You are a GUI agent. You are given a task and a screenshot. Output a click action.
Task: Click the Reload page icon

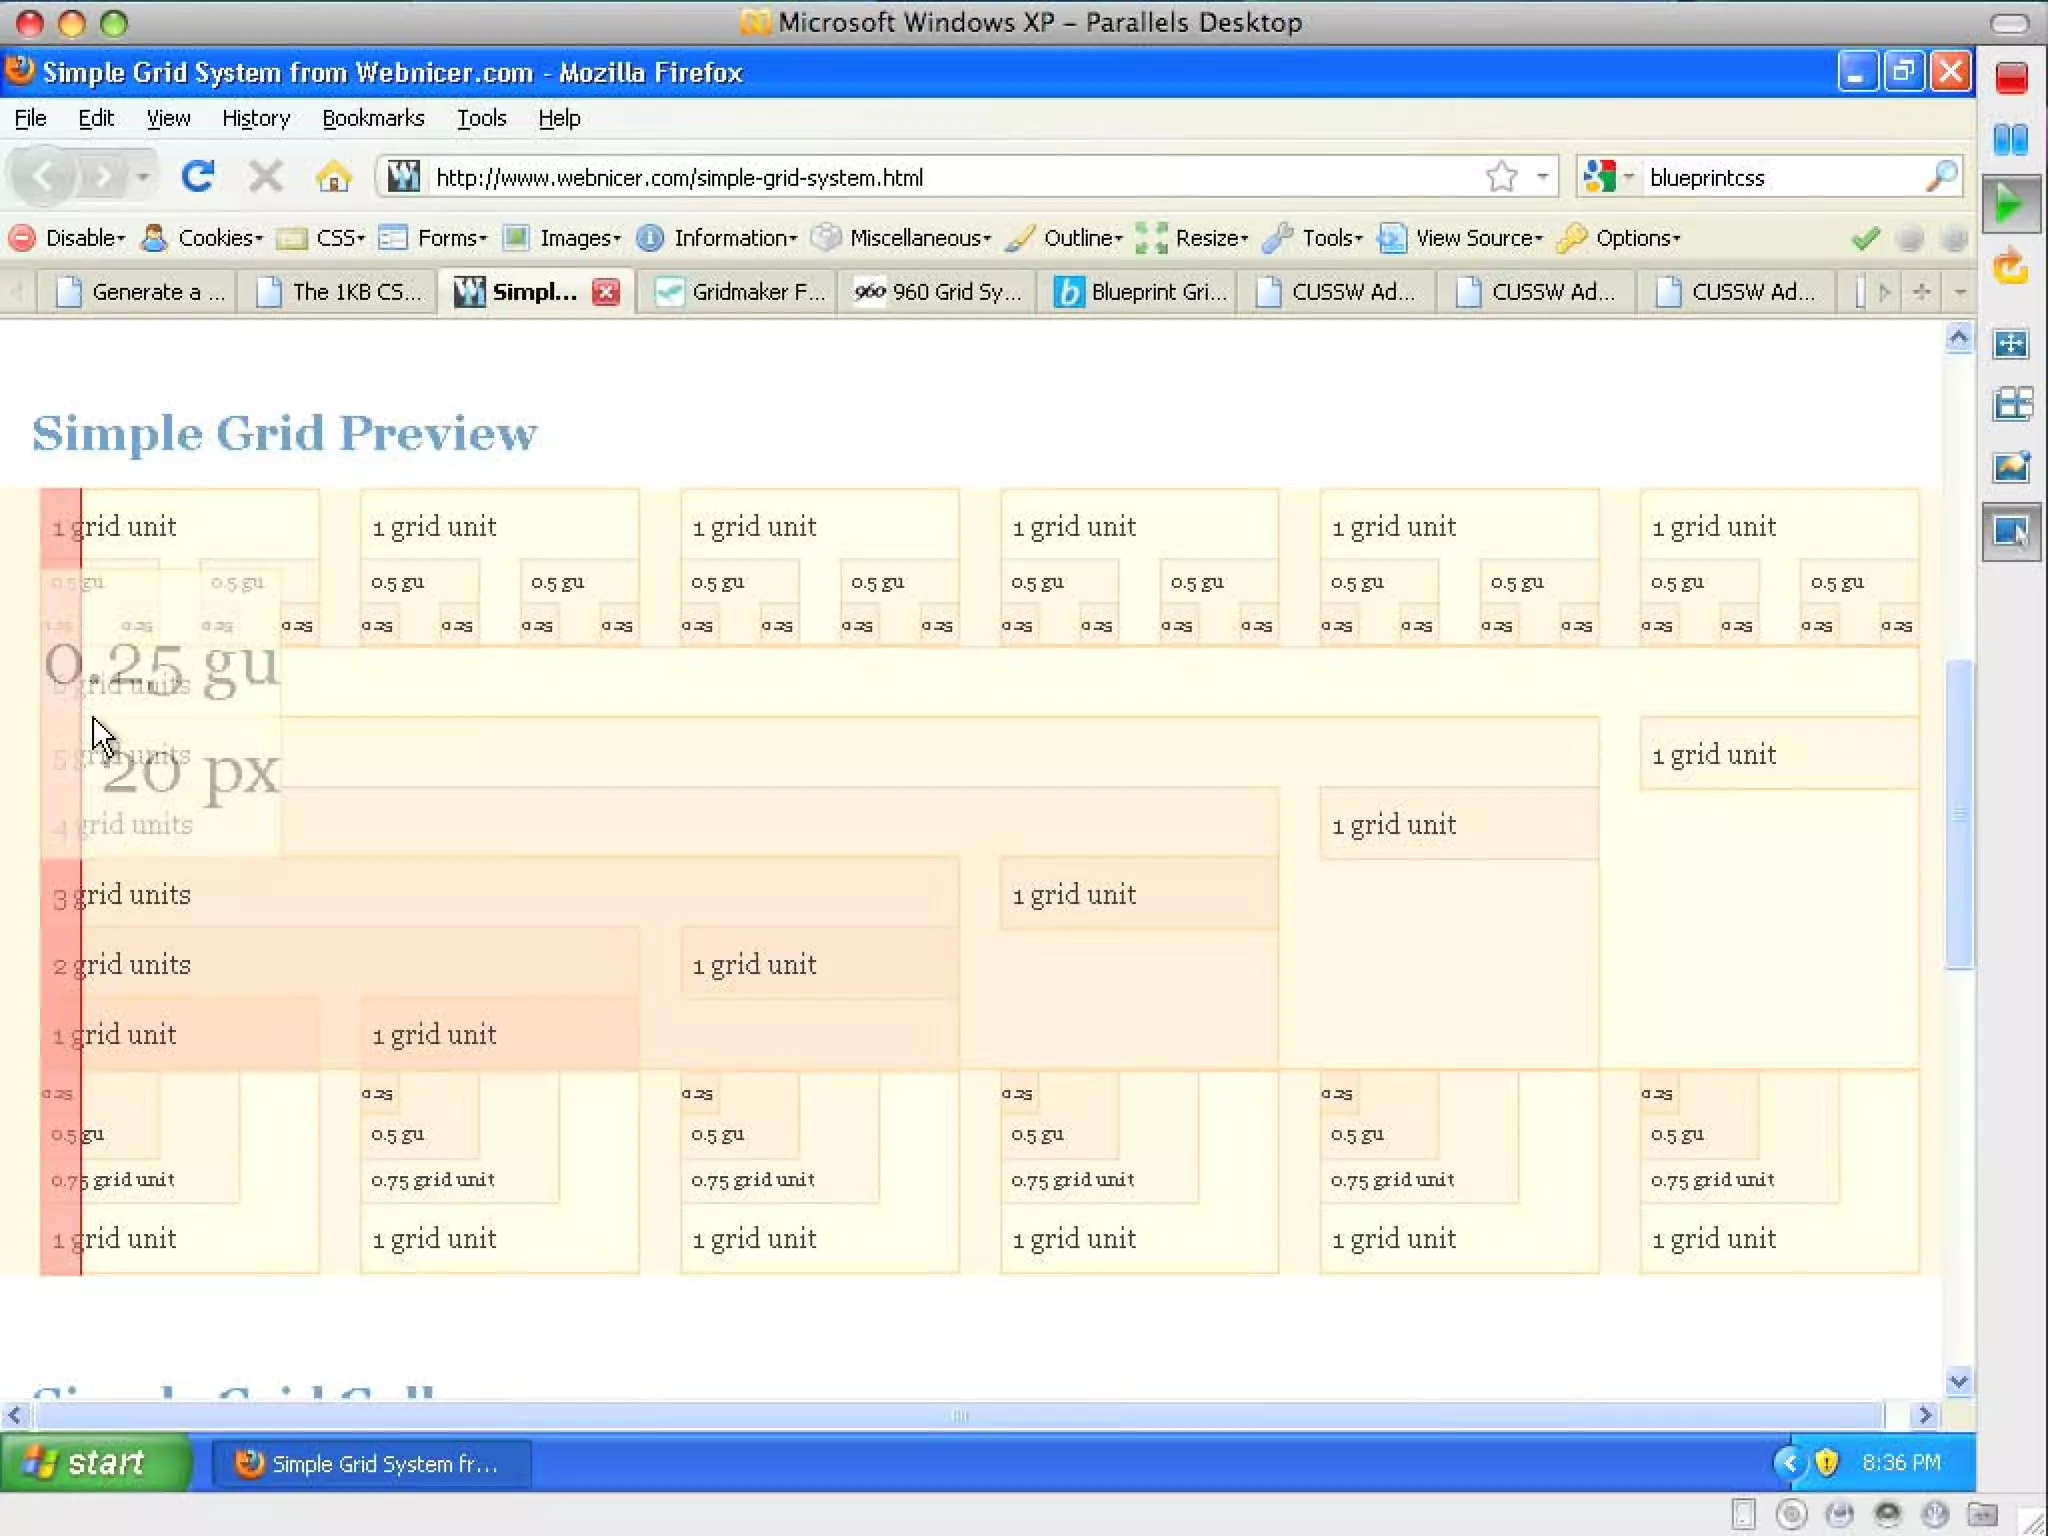coord(197,177)
